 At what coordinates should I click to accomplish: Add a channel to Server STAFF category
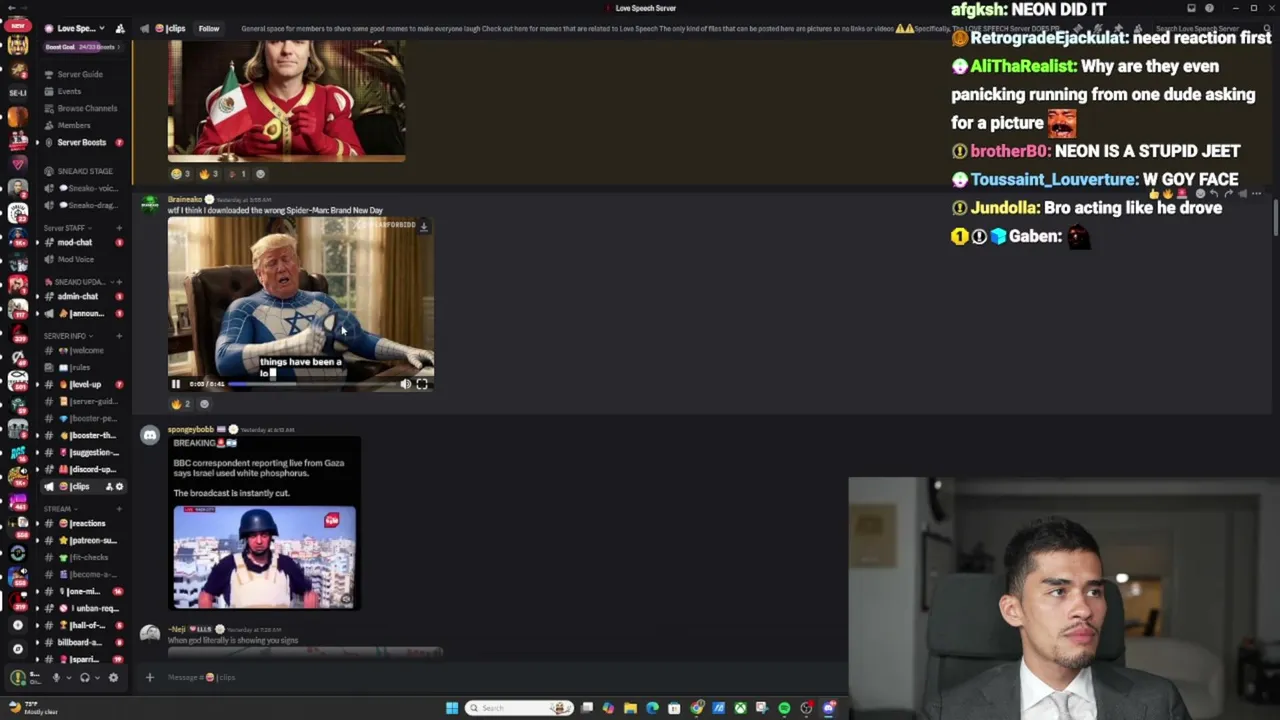point(119,228)
